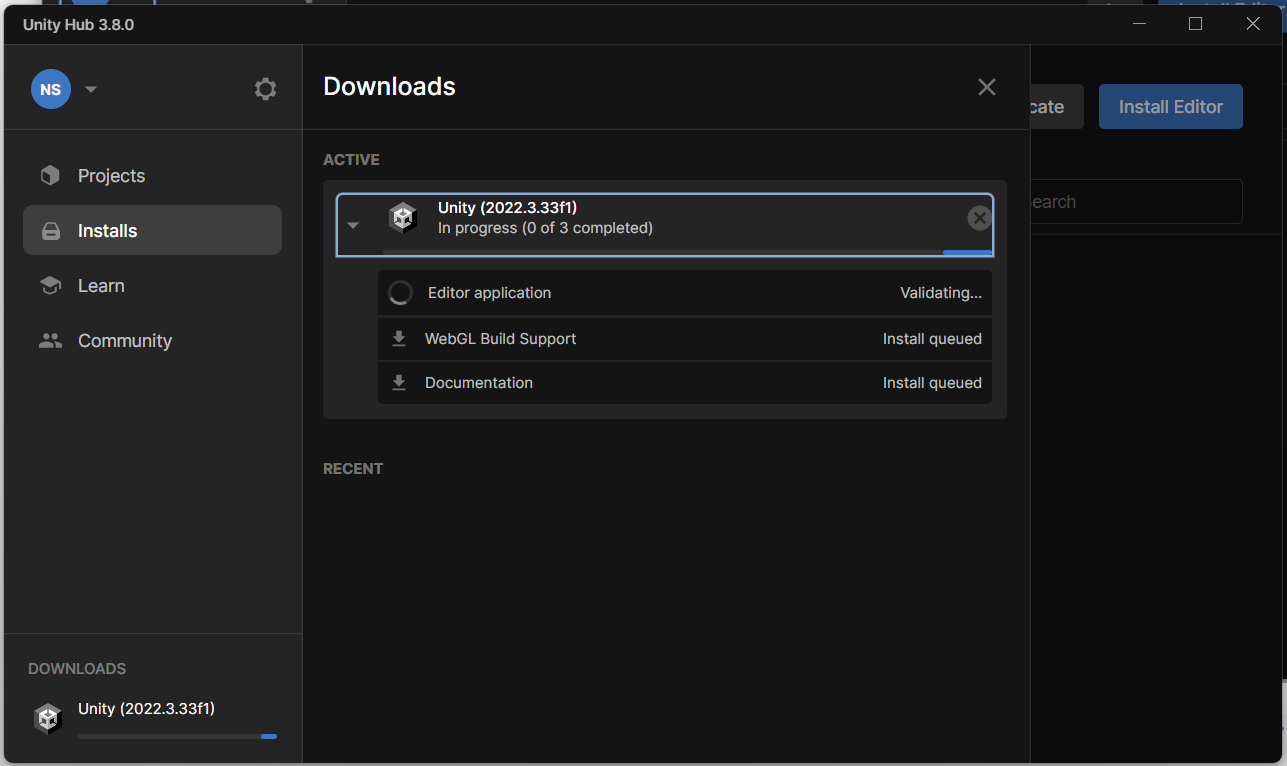Open the Projects section

(152, 176)
